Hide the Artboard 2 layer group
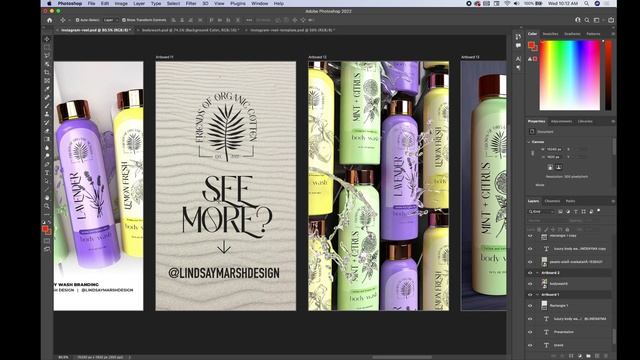Screen dimensions: 640x360 click(x=530, y=273)
